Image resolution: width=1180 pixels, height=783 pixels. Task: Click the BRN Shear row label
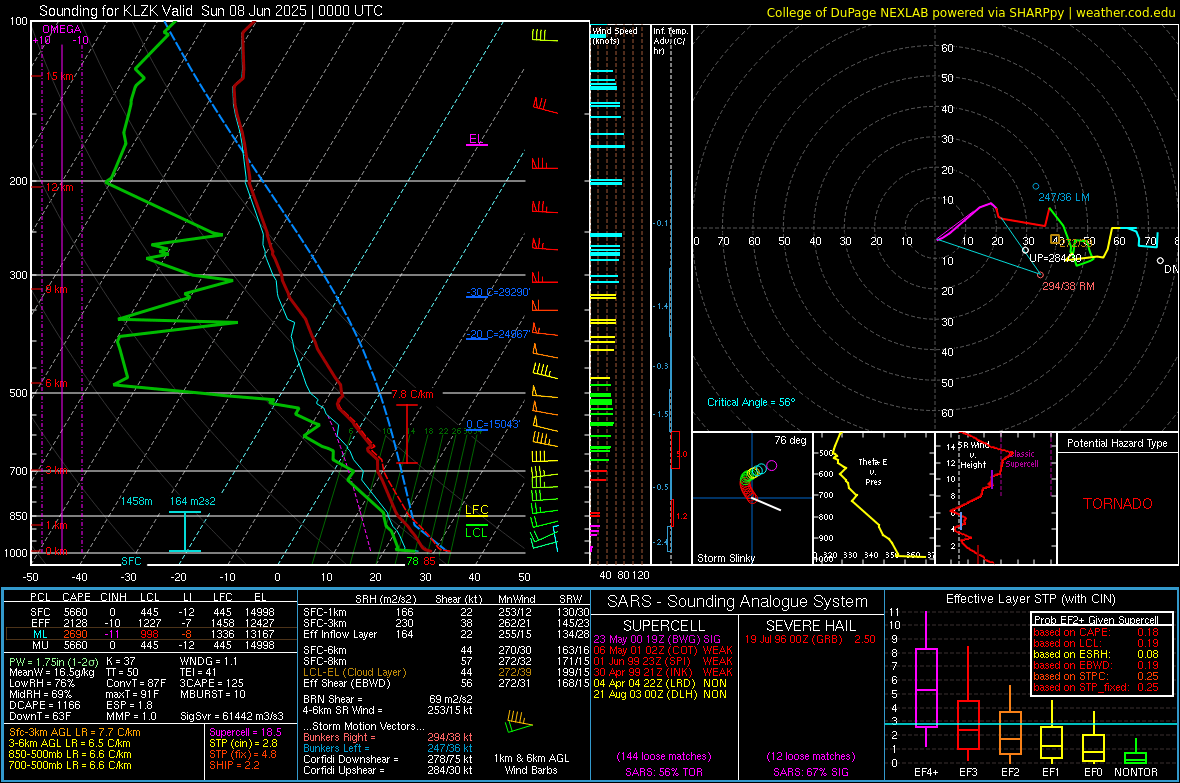[x=333, y=699]
